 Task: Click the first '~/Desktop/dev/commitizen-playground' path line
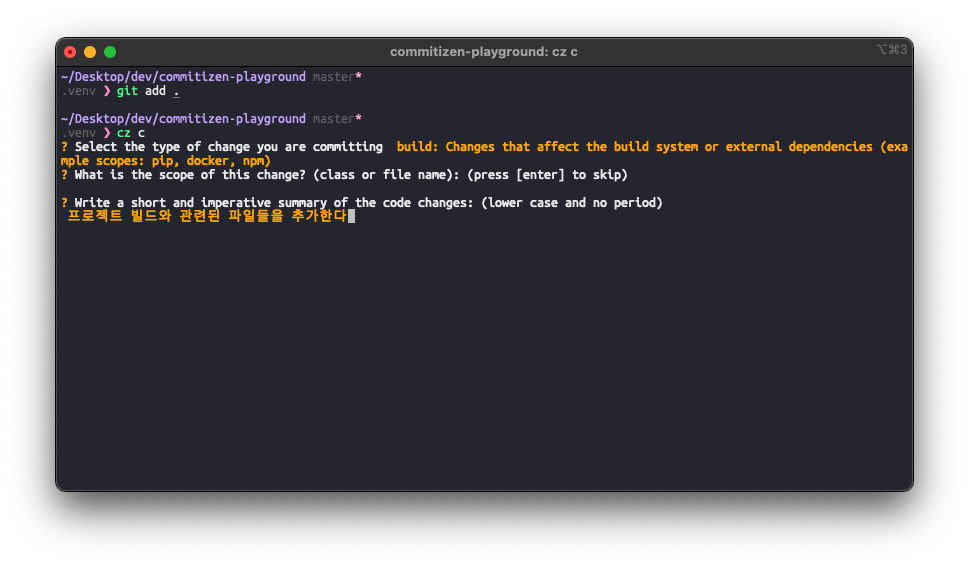pyautogui.click(x=184, y=77)
